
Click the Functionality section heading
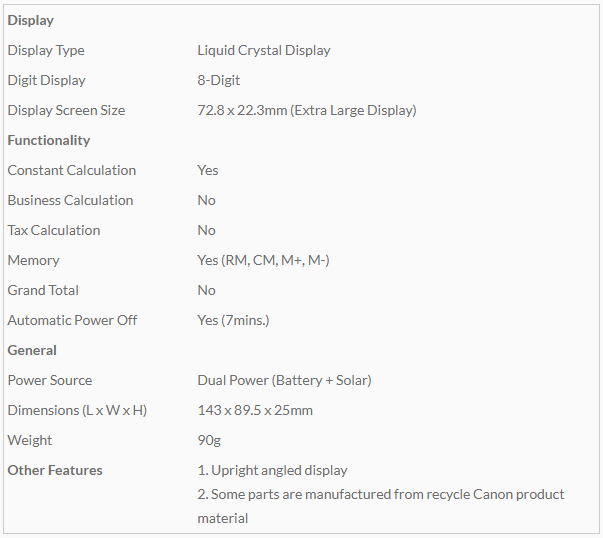point(49,140)
